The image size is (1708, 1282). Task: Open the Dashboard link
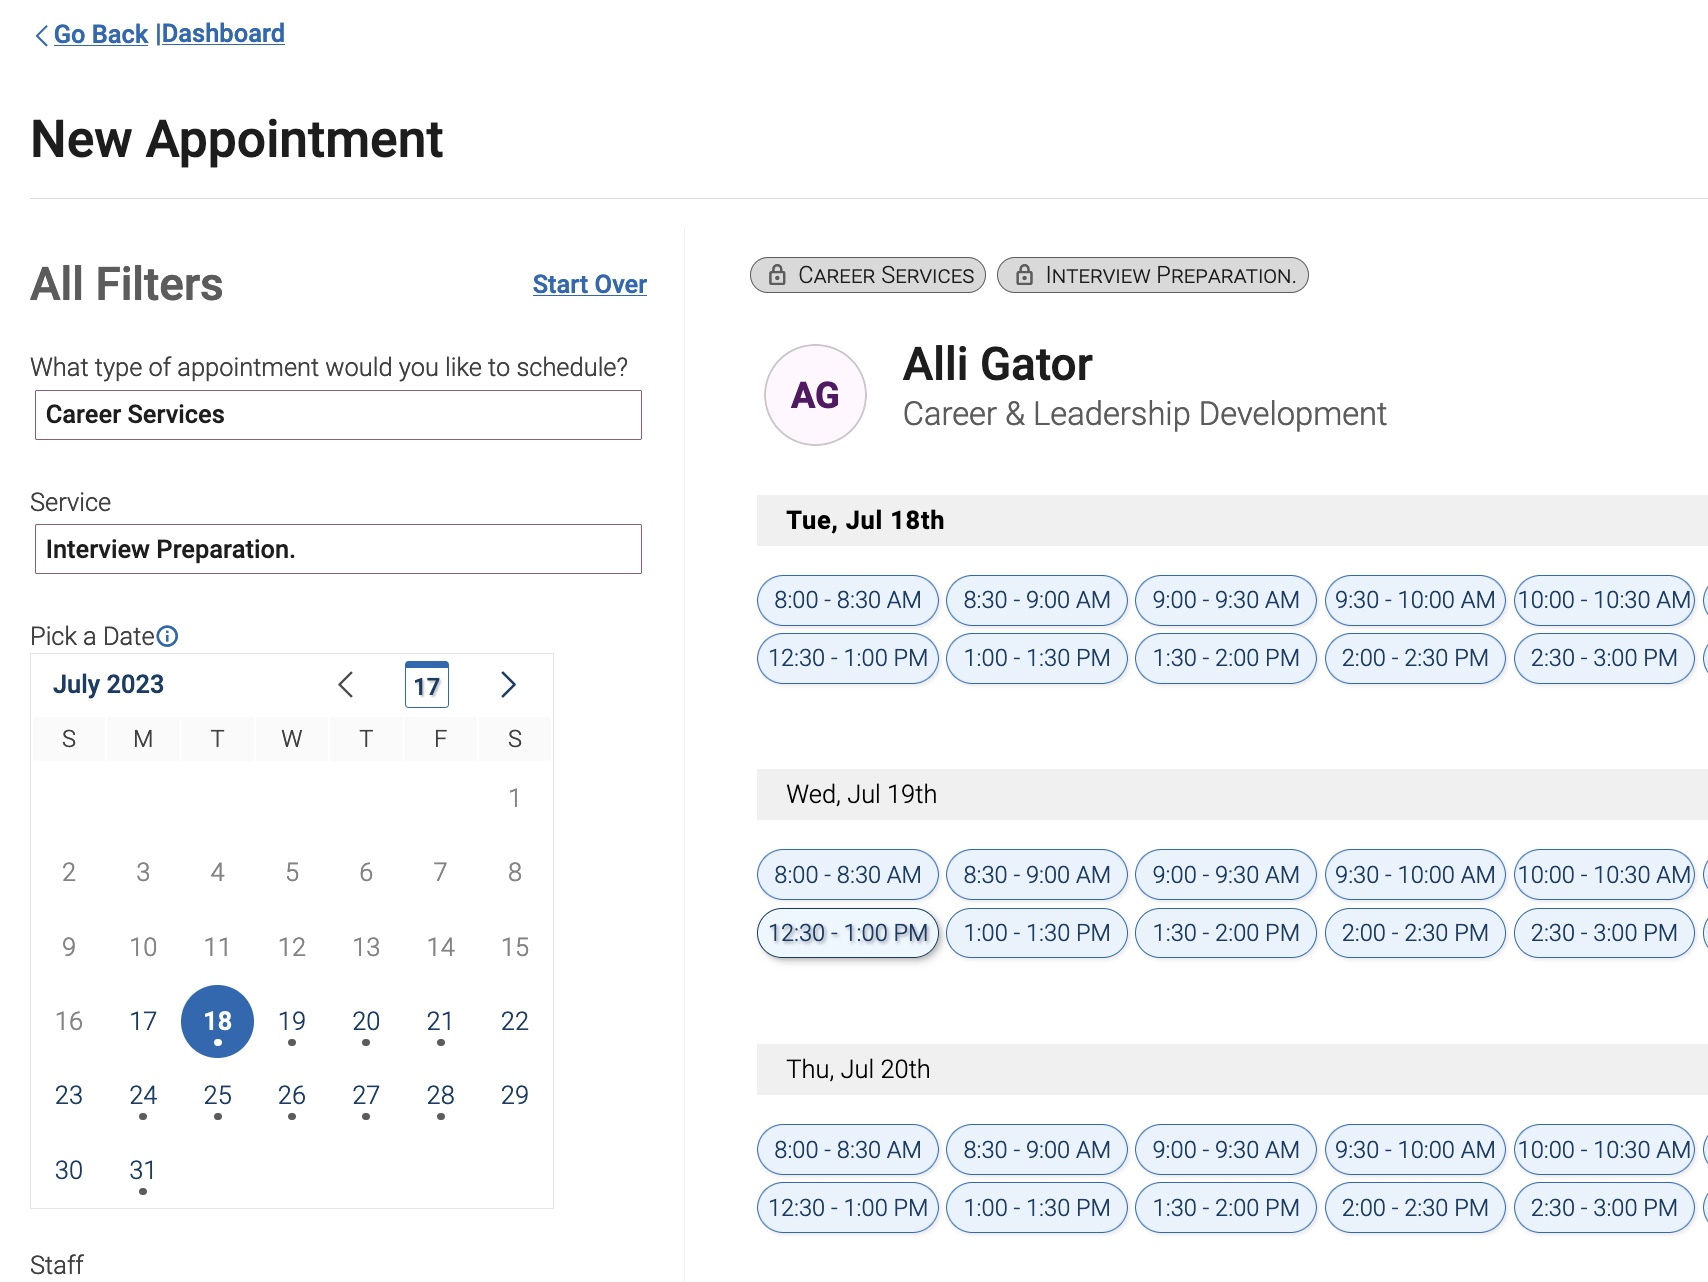(x=223, y=34)
